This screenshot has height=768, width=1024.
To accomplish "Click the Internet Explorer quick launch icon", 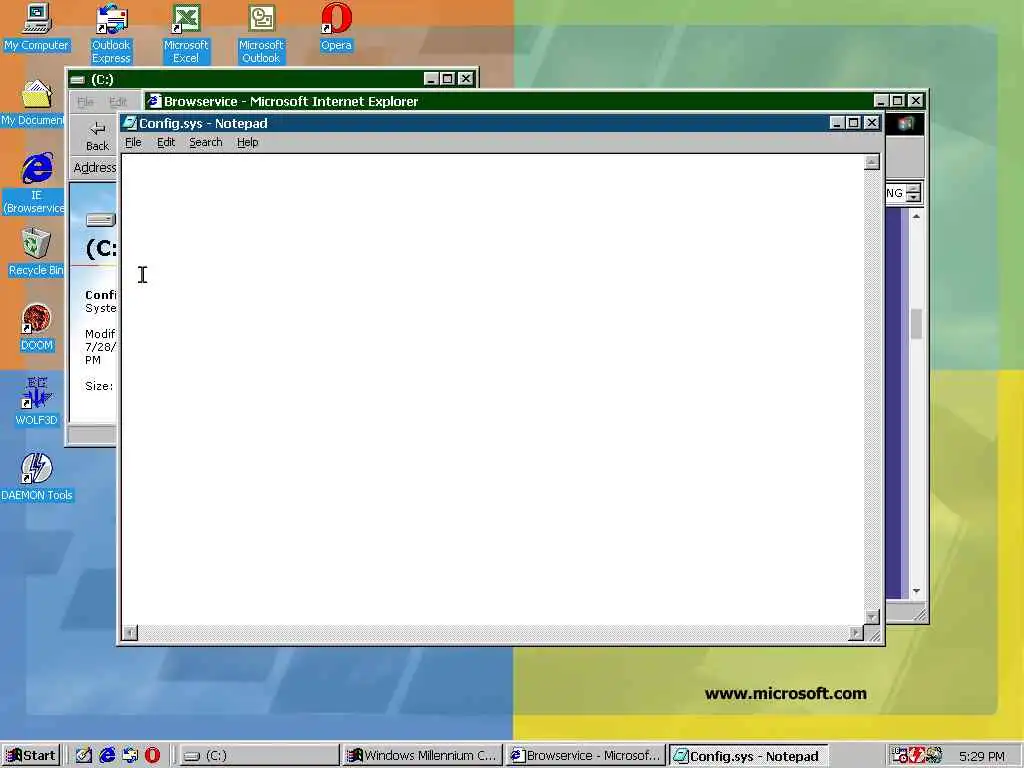I will point(107,756).
